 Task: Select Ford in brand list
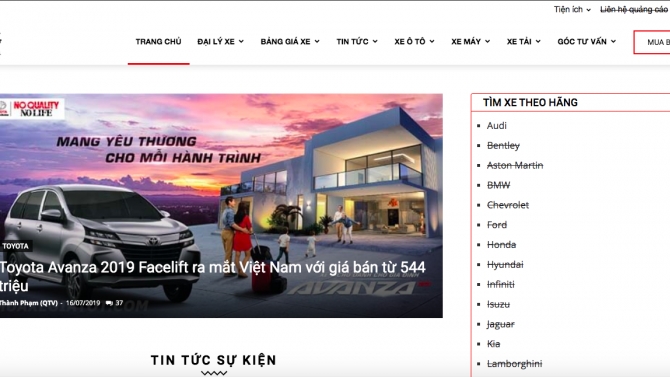tap(497, 225)
